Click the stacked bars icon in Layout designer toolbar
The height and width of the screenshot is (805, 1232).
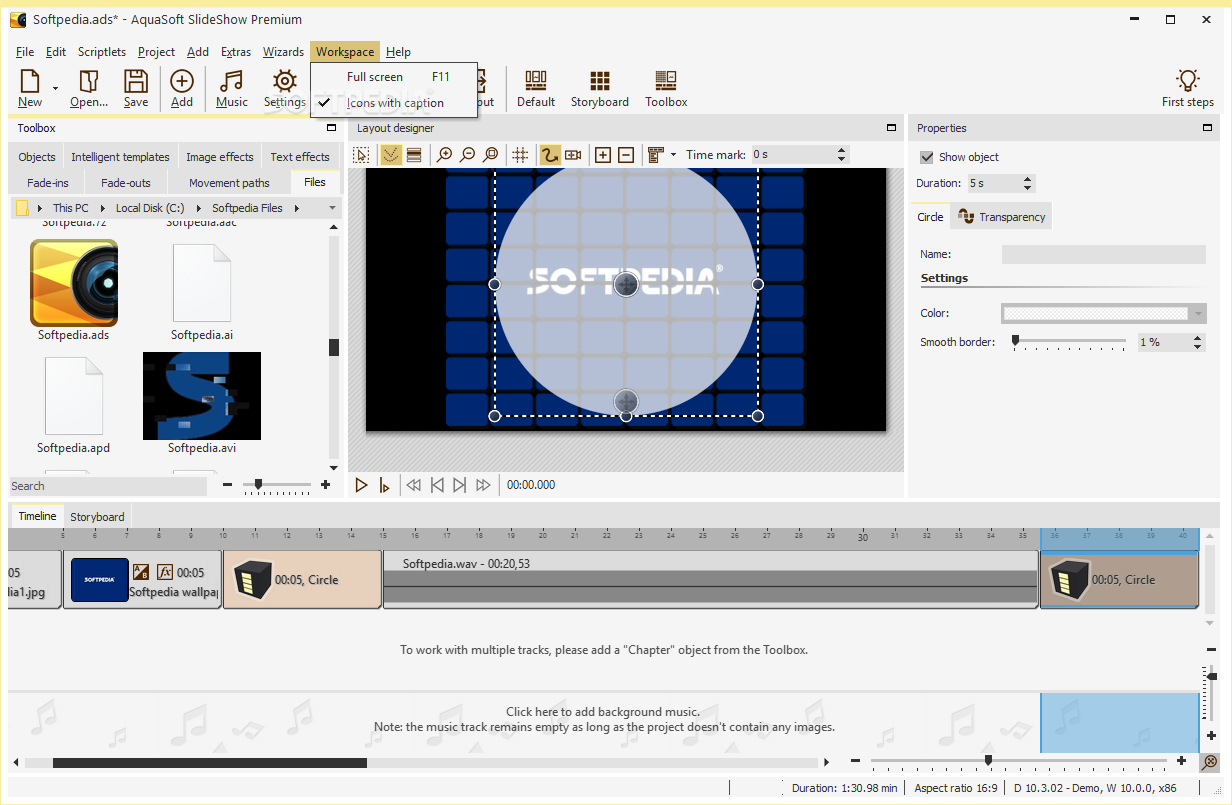tap(414, 155)
